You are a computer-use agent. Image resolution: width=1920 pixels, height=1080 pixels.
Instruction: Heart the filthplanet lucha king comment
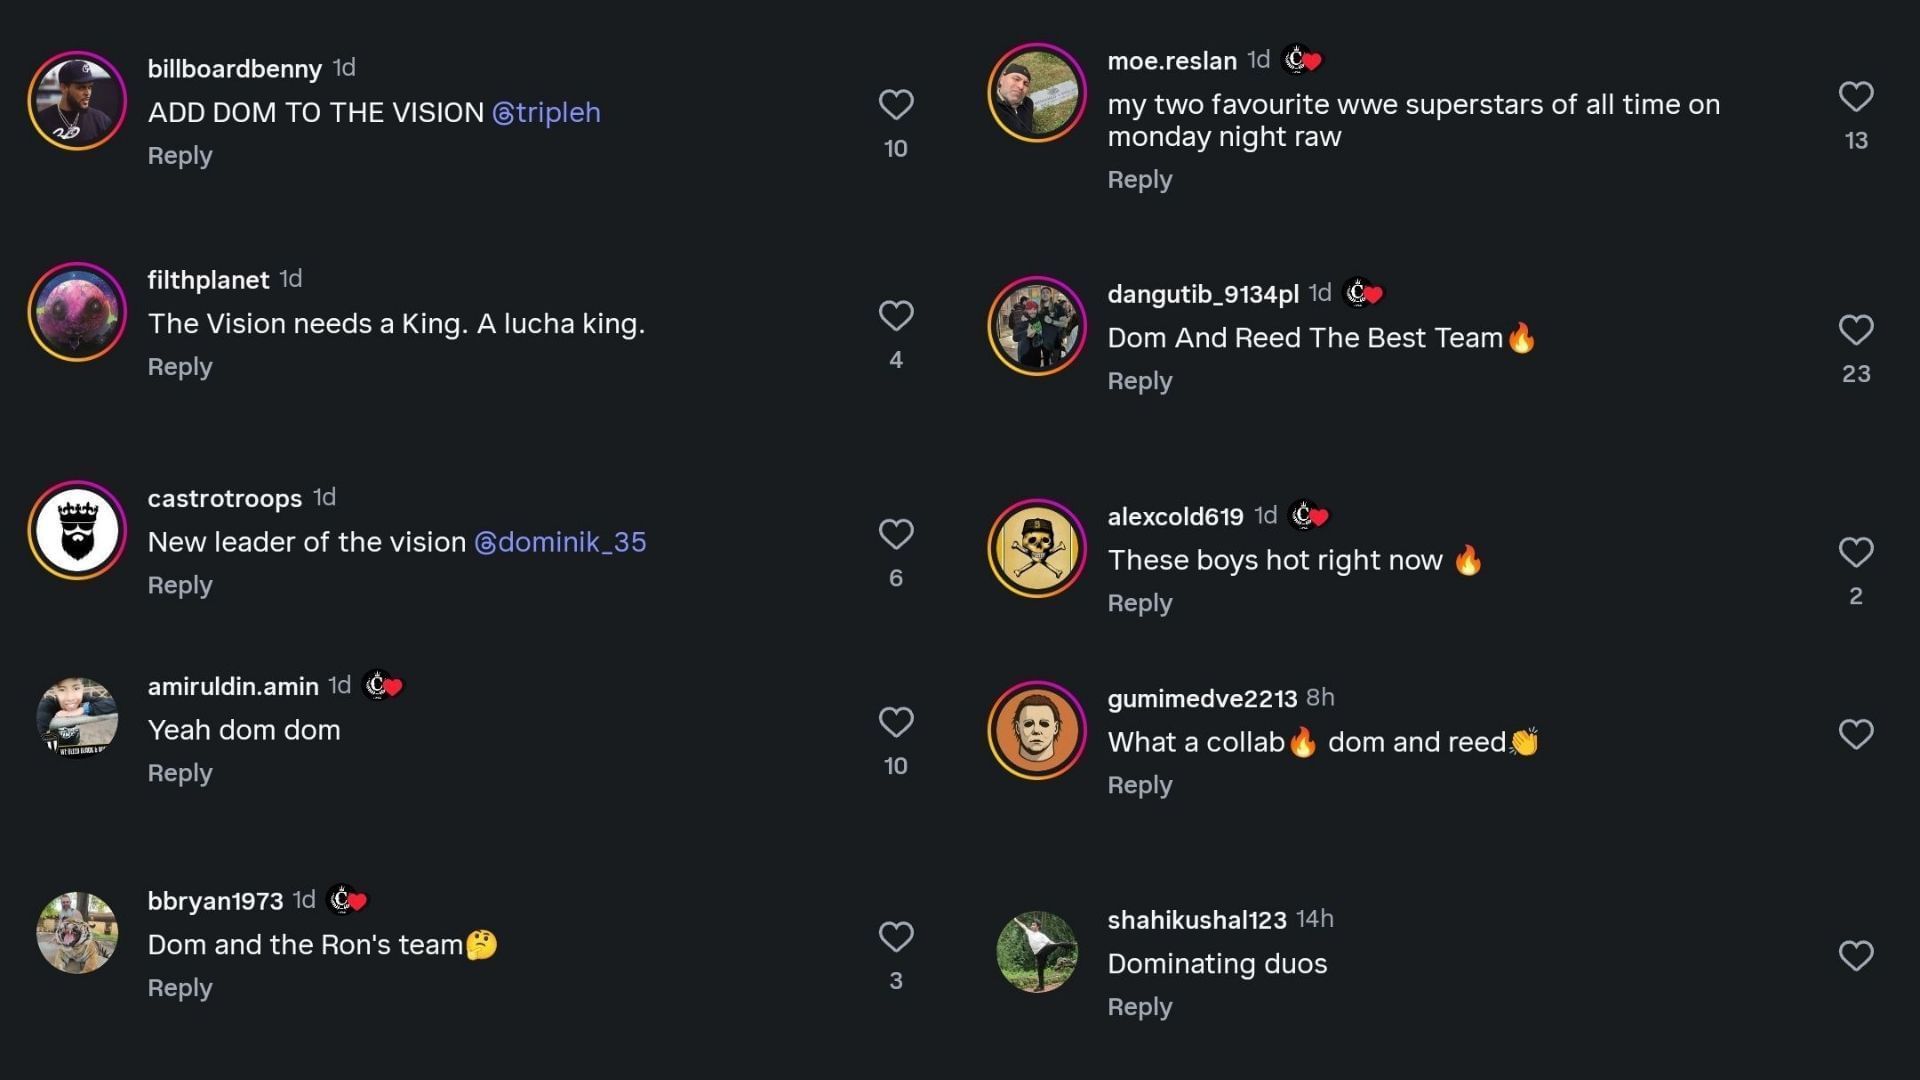(895, 316)
